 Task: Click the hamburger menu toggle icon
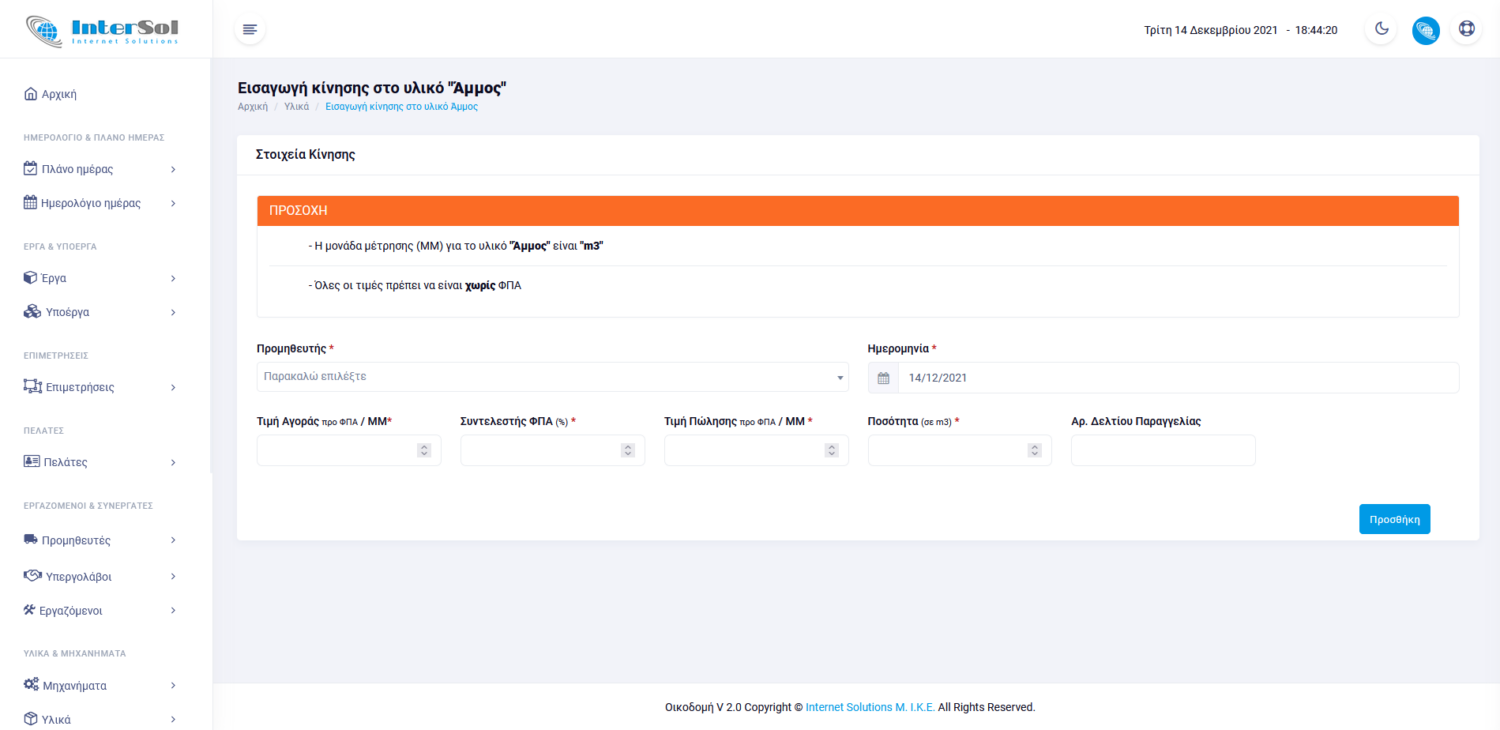250,30
